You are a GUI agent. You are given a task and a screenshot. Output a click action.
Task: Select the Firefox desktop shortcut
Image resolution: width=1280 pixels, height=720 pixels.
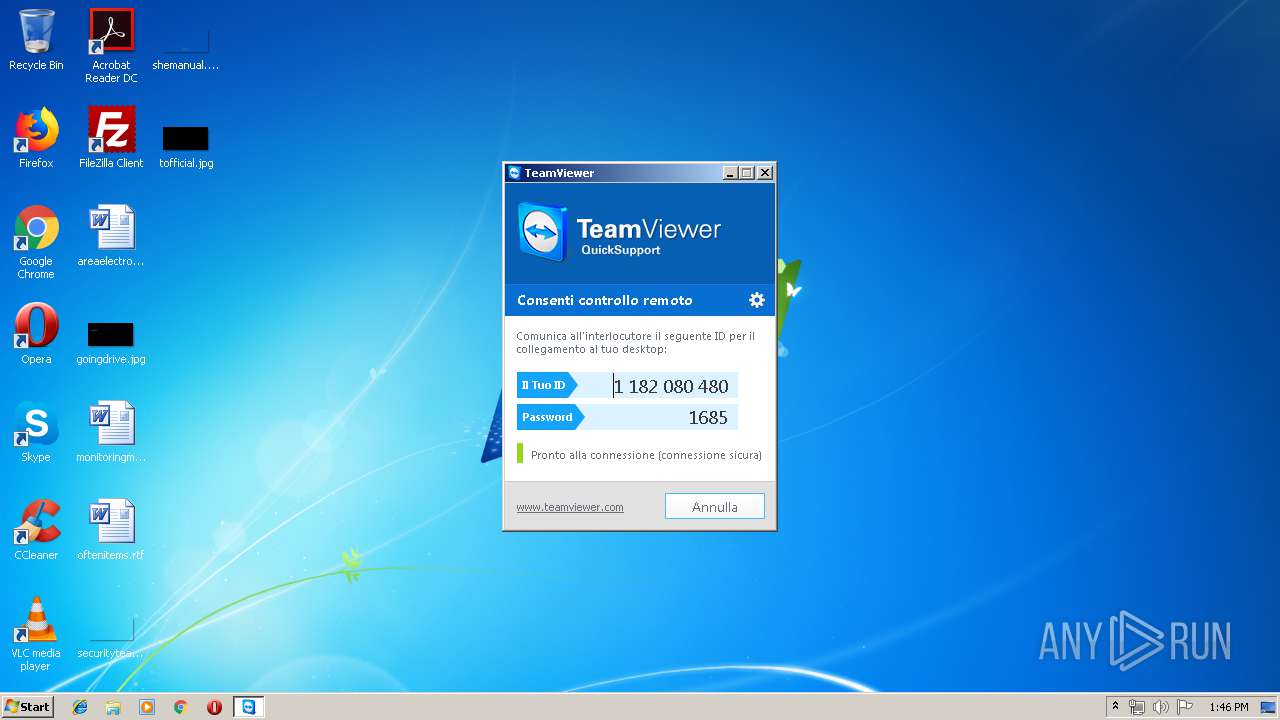(x=36, y=138)
